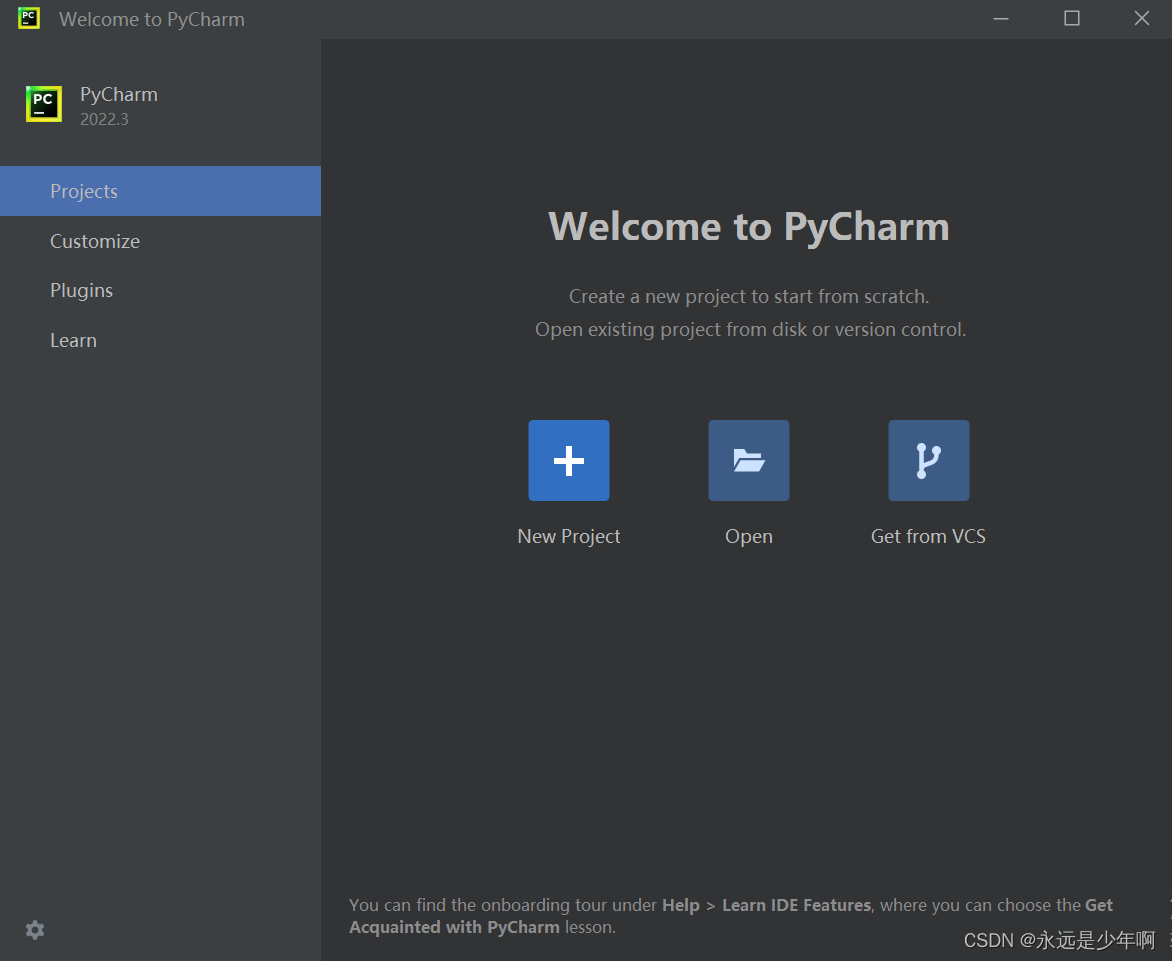Click the New Project label
Image resolution: width=1172 pixels, height=961 pixels.
[x=569, y=537]
